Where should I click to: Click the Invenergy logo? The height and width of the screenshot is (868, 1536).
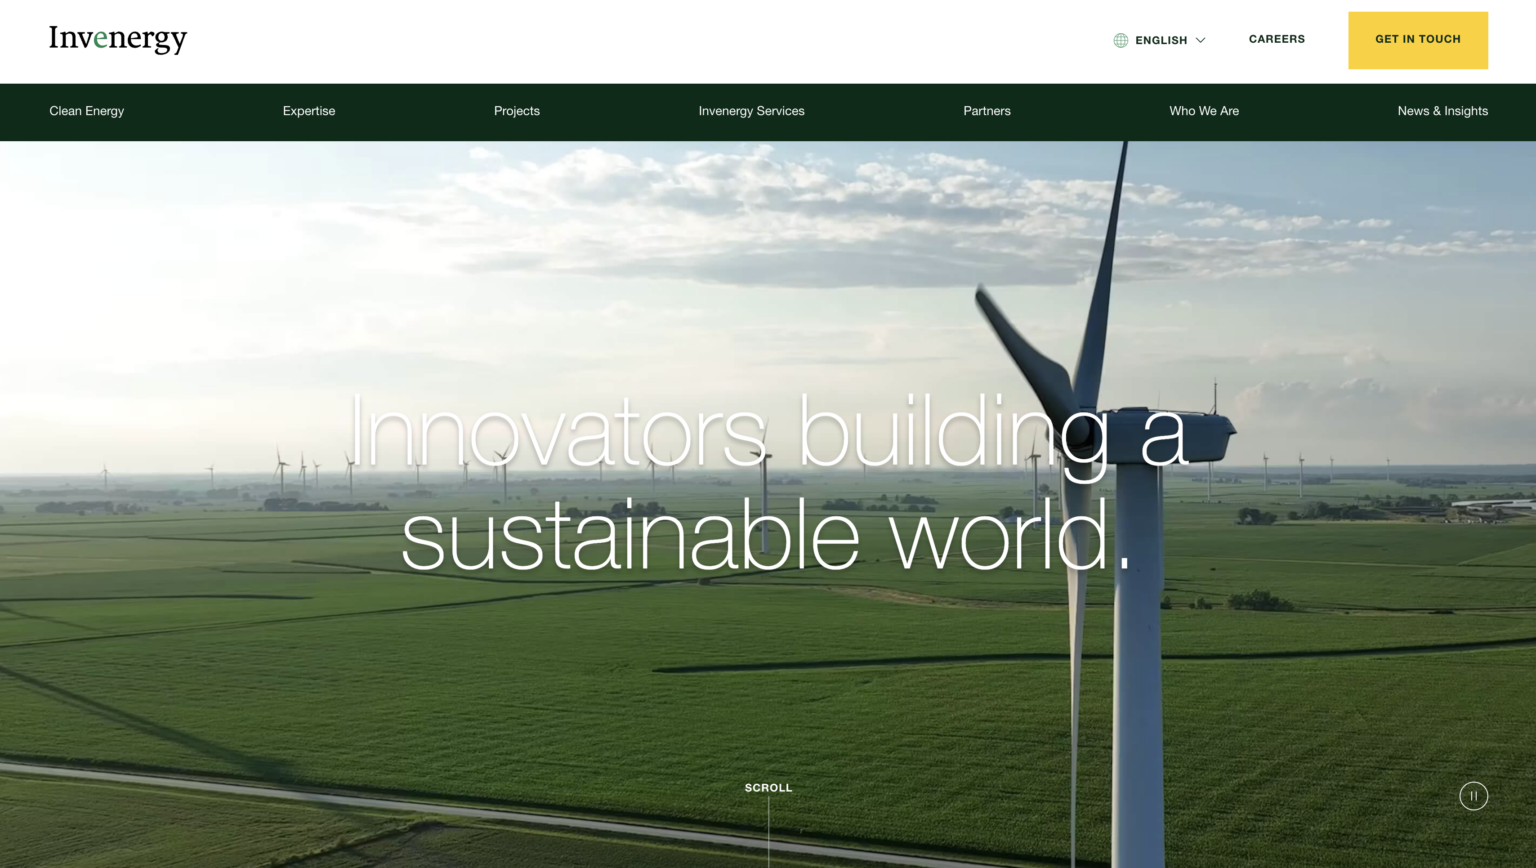tap(117, 40)
